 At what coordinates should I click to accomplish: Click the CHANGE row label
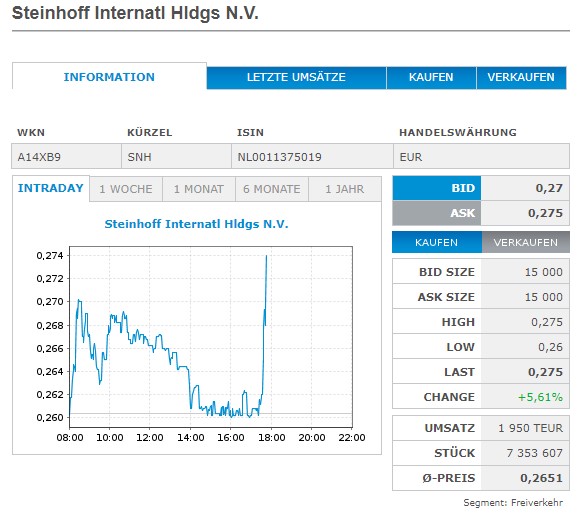pos(449,397)
